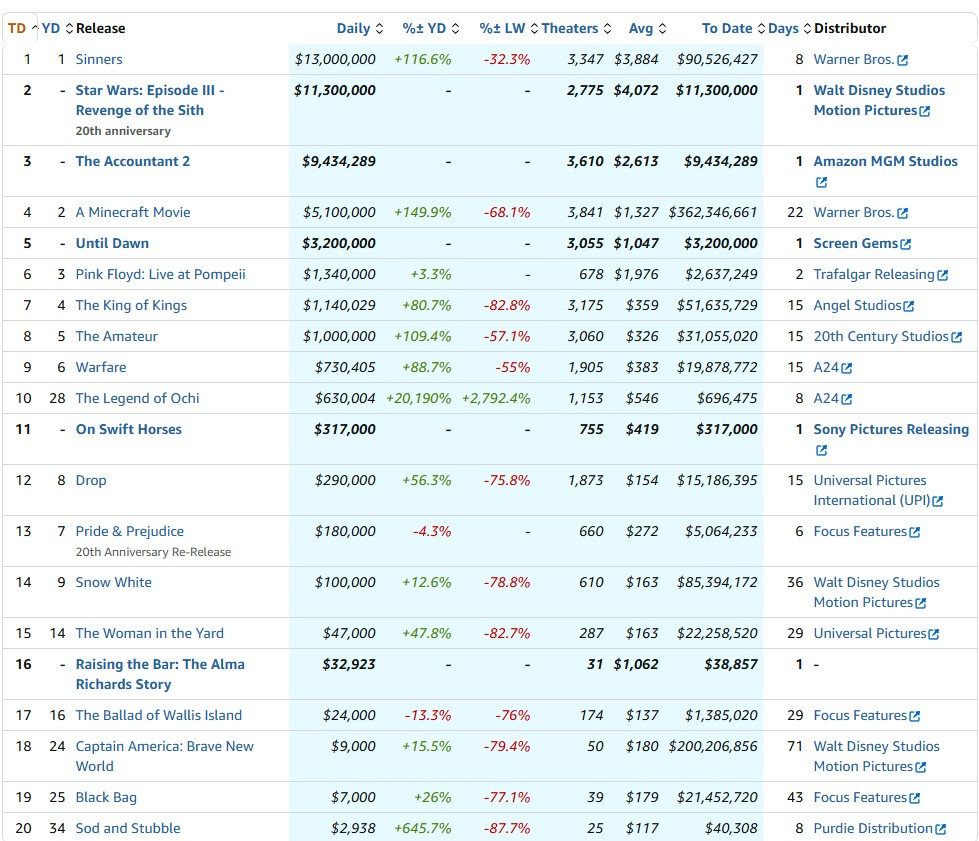
Task: Open Amazon MGM Studios external link icon
Action: (x=821, y=182)
